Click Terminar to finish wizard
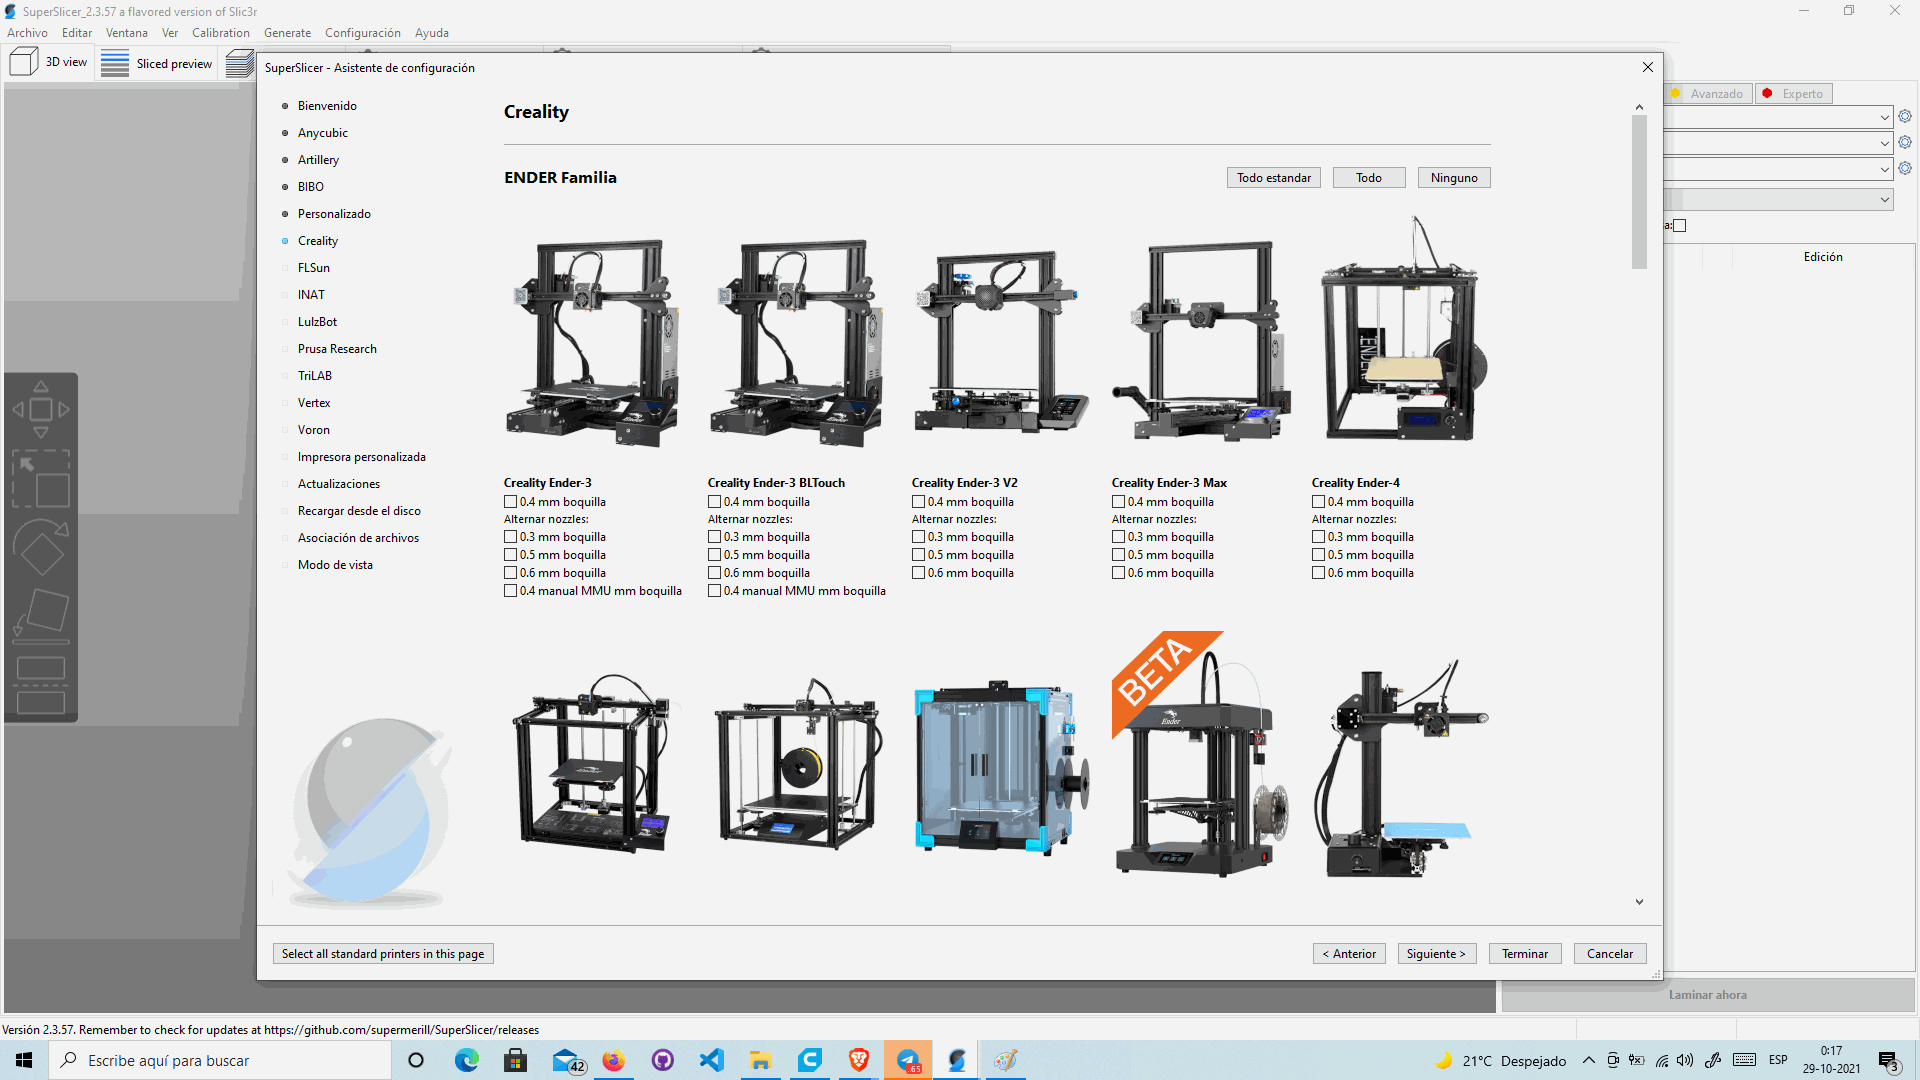 tap(1525, 954)
